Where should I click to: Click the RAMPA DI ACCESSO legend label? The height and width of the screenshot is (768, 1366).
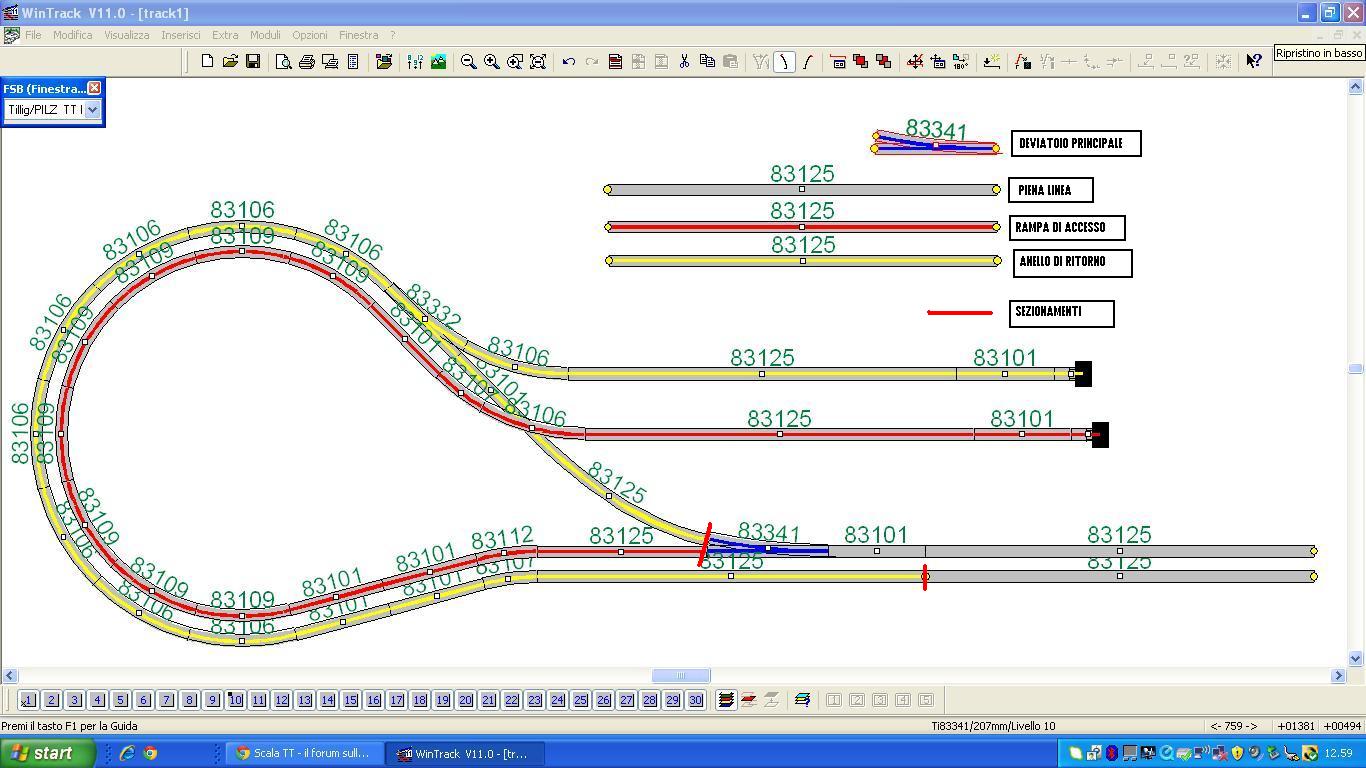coord(1067,228)
